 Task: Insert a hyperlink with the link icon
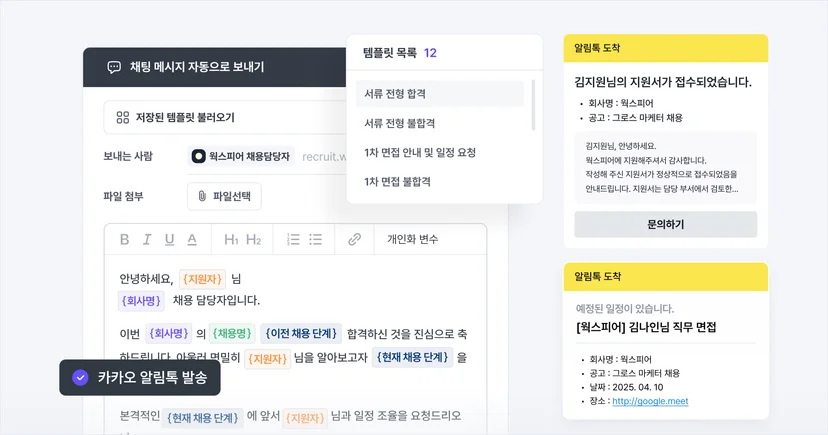354,240
